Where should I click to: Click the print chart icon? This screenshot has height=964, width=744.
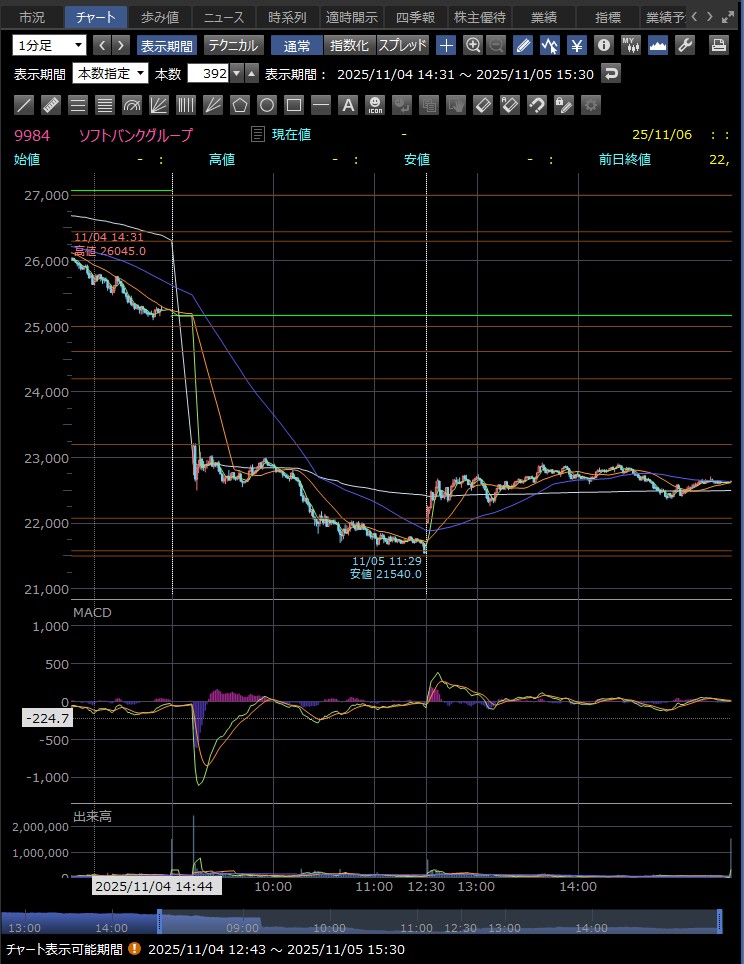[x=718, y=45]
